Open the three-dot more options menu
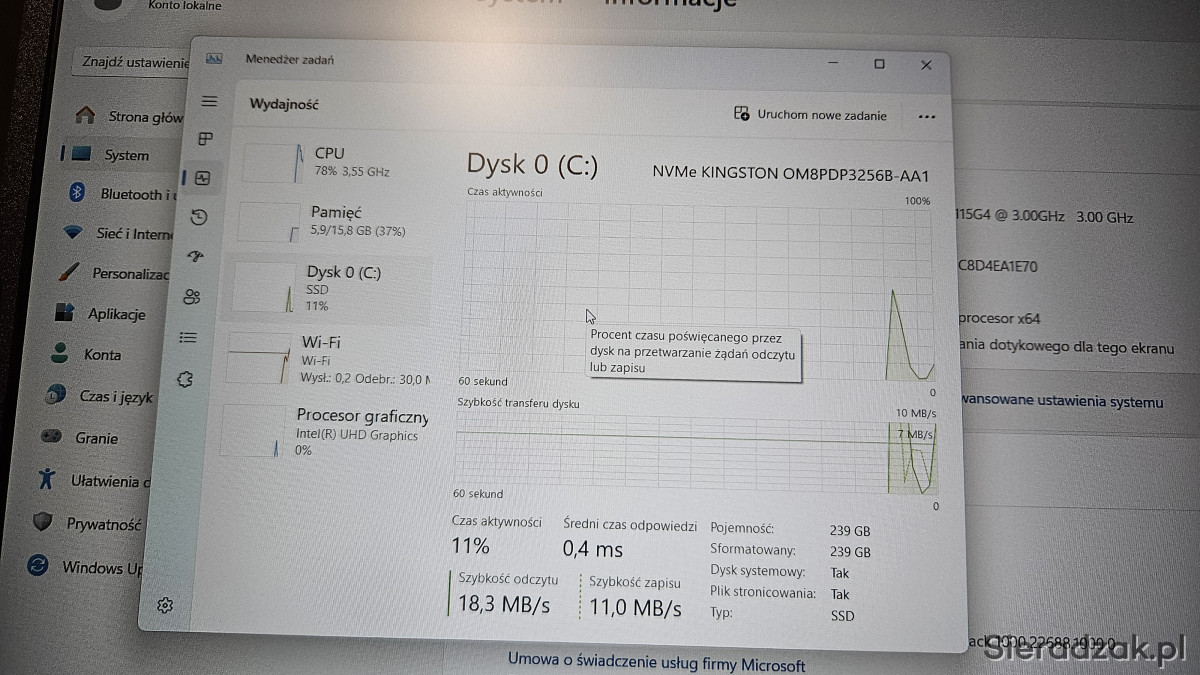 (x=927, y=116)
